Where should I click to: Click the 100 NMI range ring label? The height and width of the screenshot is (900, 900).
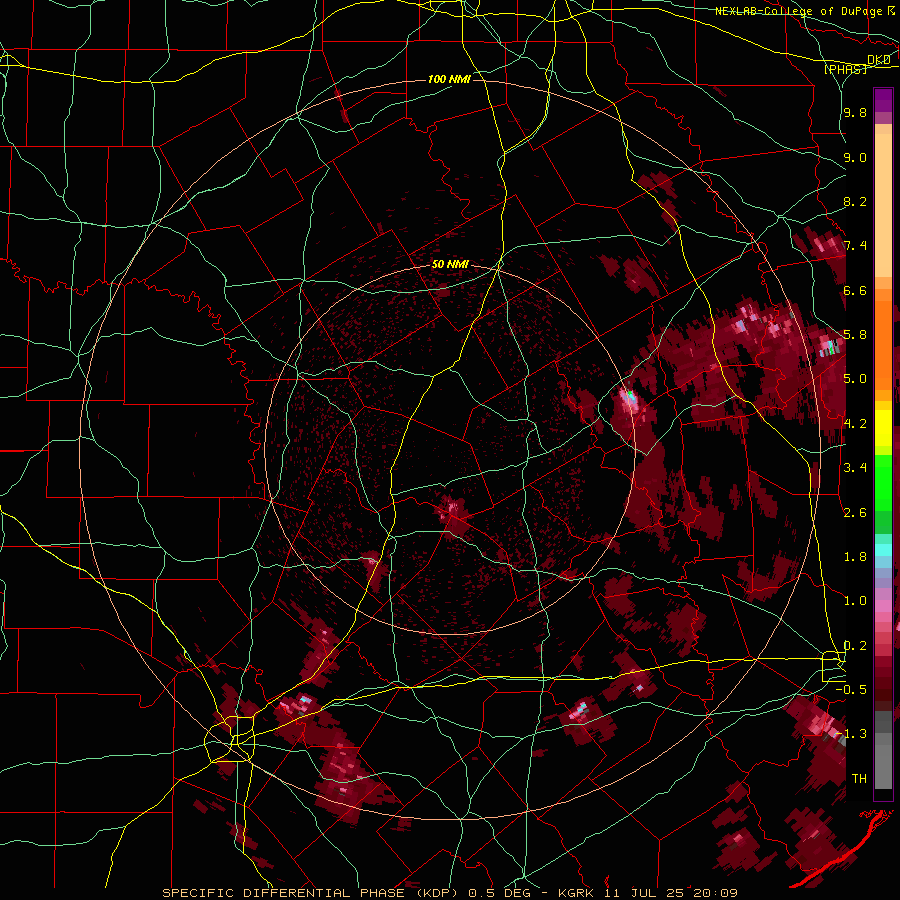pos(449,79)
